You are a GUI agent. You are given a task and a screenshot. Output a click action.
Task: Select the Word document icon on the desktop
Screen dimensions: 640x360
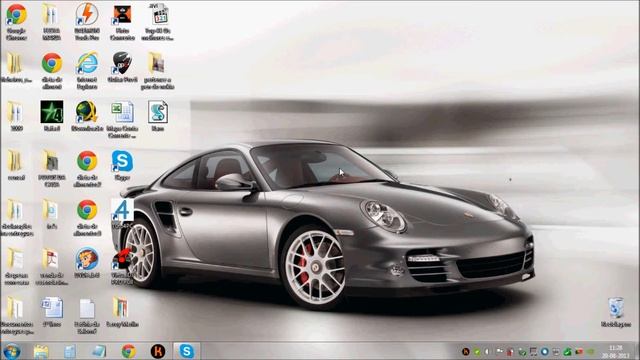[x=52, y=308]
